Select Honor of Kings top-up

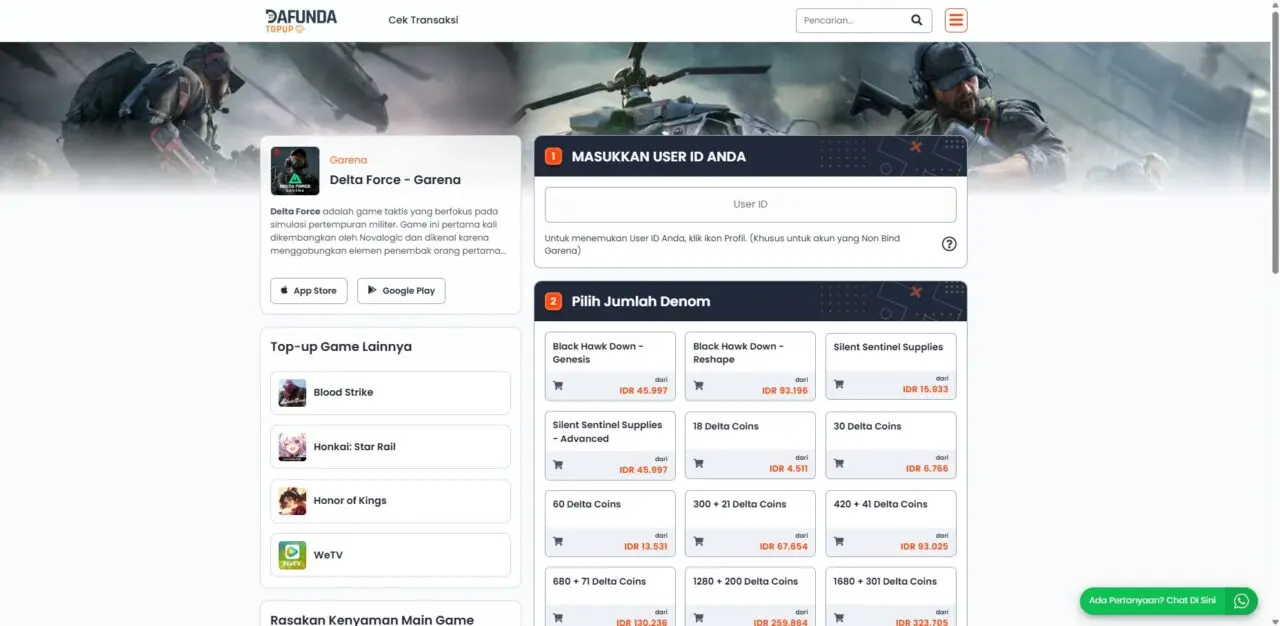coord(390,501)
